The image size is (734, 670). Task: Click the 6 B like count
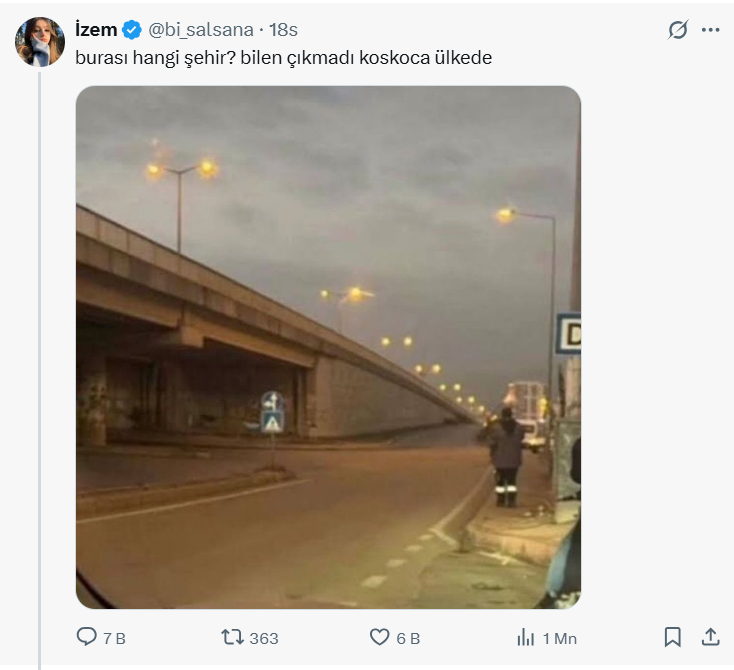[408, 638]
